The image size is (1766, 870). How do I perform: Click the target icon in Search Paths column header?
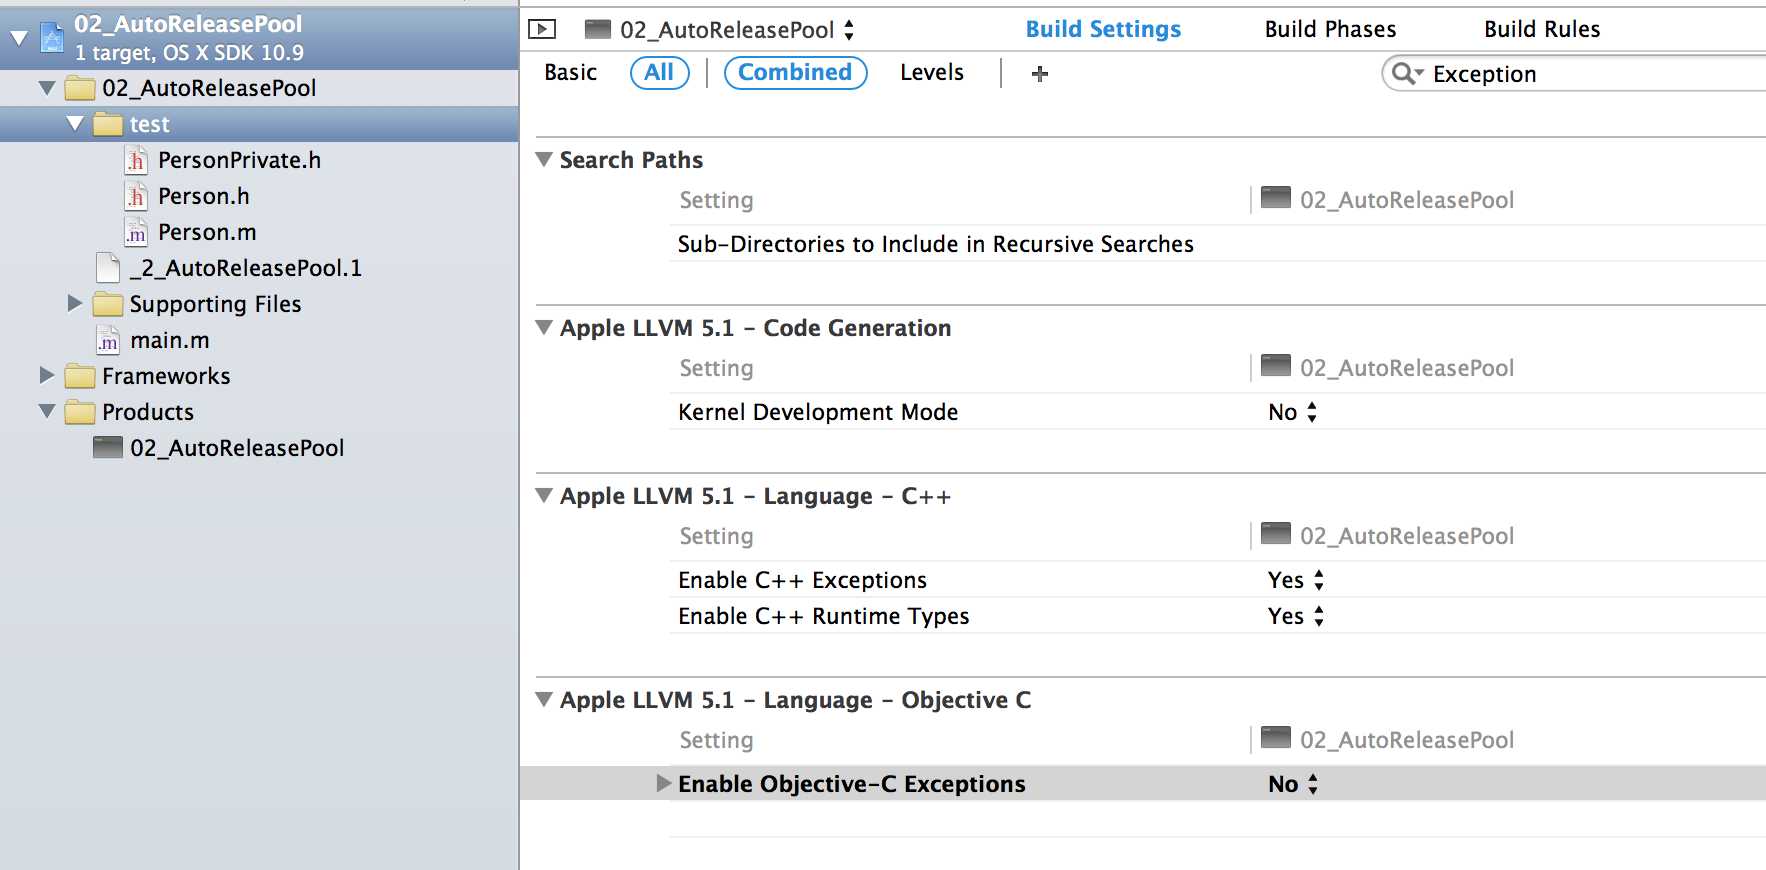pyautogui.click(x=1276, y=197)
